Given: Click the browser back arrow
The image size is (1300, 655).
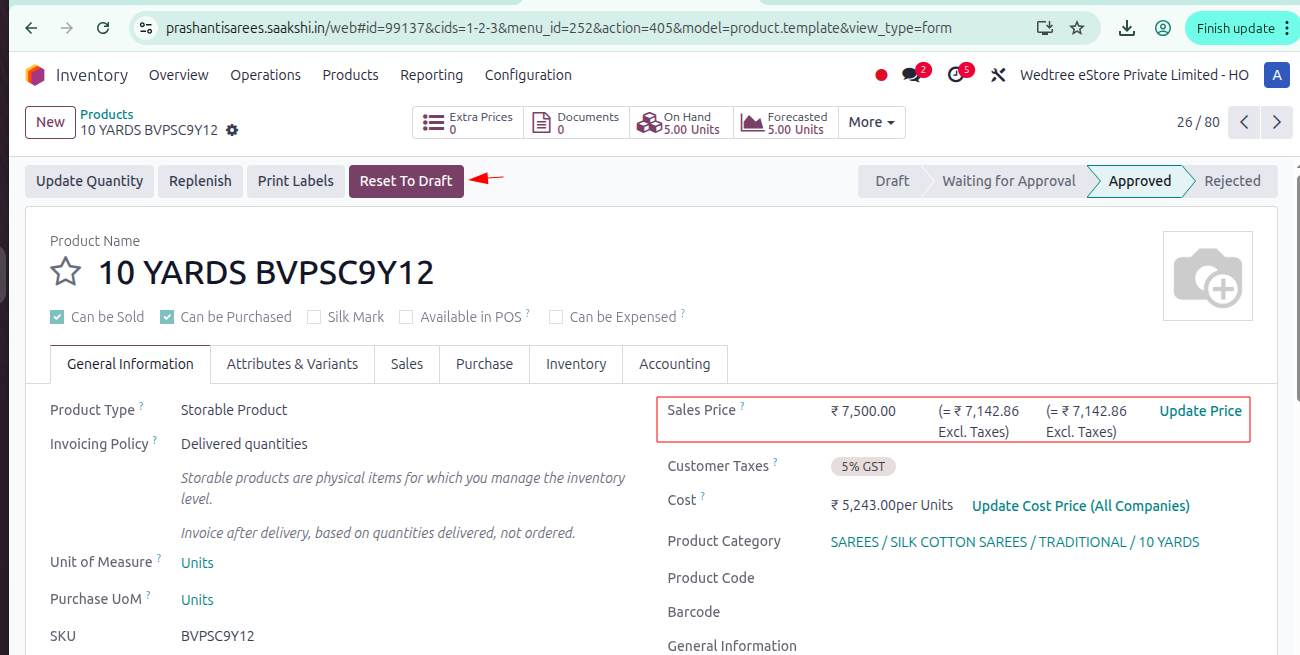Looking at the screenshot, I should (31, 28).
